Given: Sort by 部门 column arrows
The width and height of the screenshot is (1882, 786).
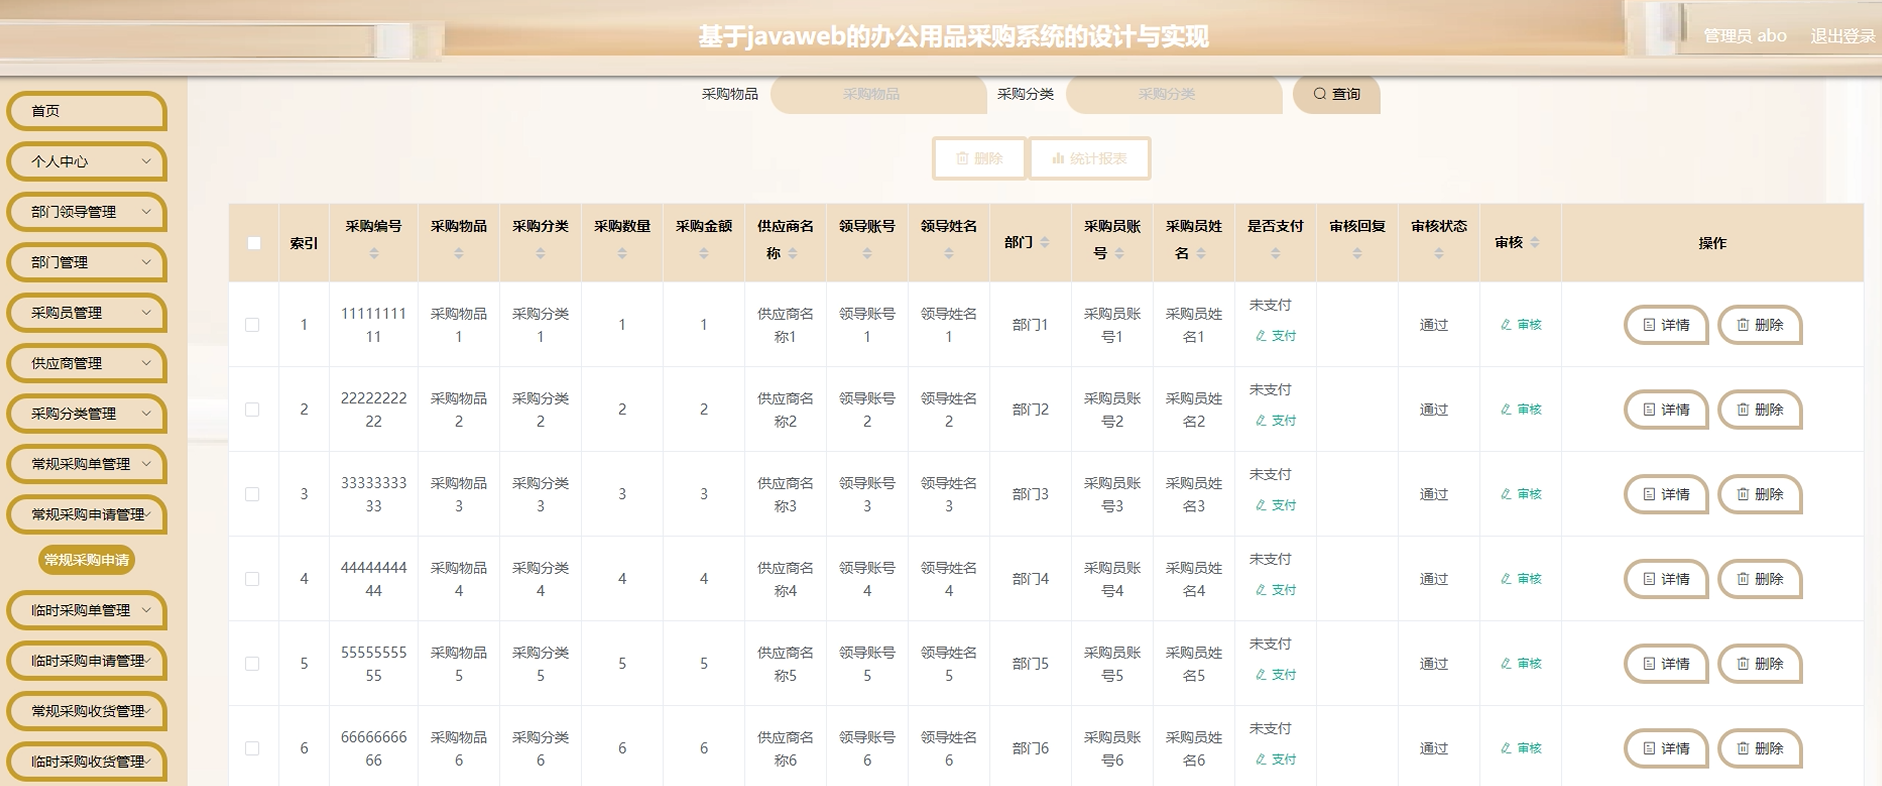Looking at the screenshot, I should 1045,243.
